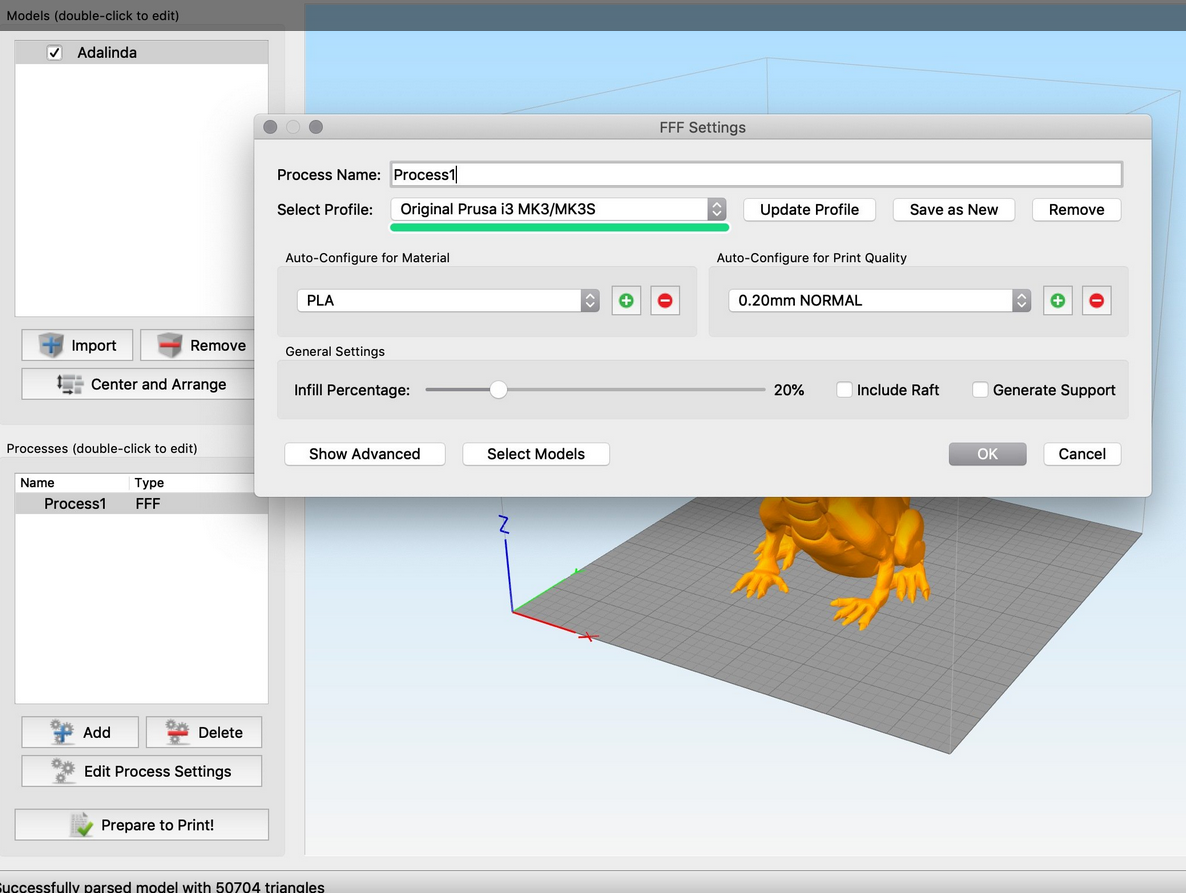Add a new material preset with green plus
The image size is (1186, 893).
626,301
